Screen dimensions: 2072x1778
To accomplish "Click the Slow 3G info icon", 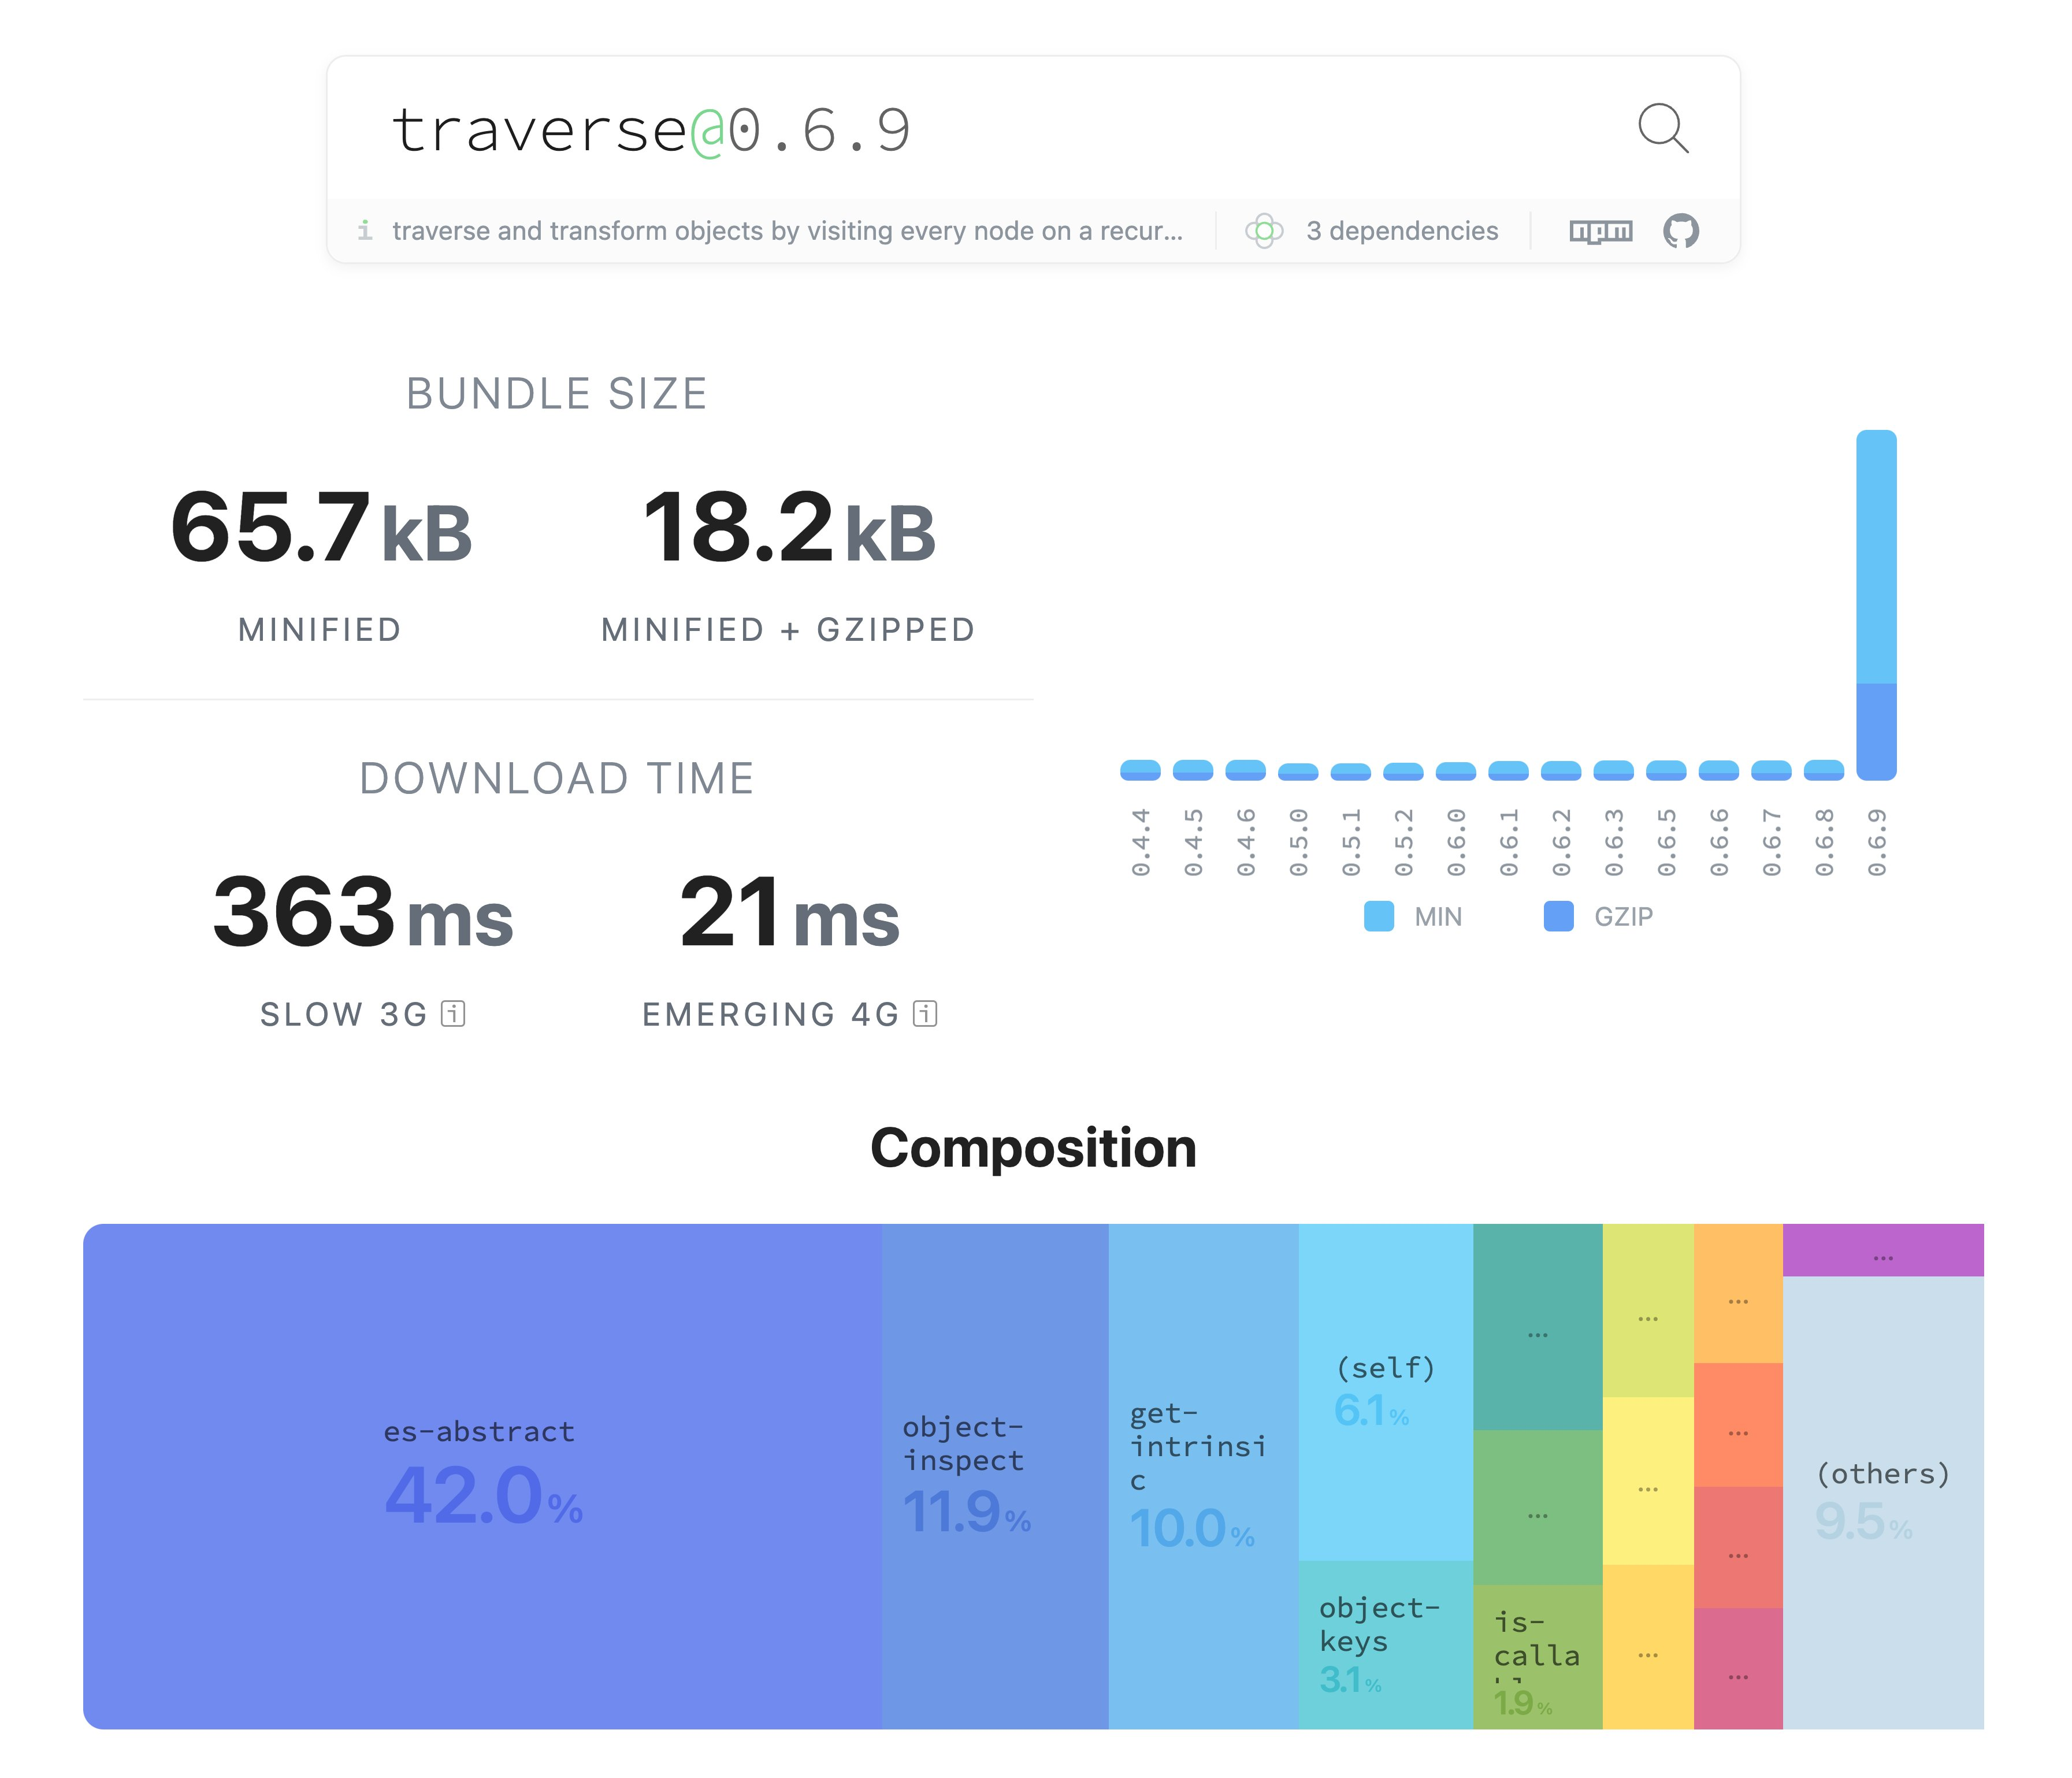I will [453, 1014].
